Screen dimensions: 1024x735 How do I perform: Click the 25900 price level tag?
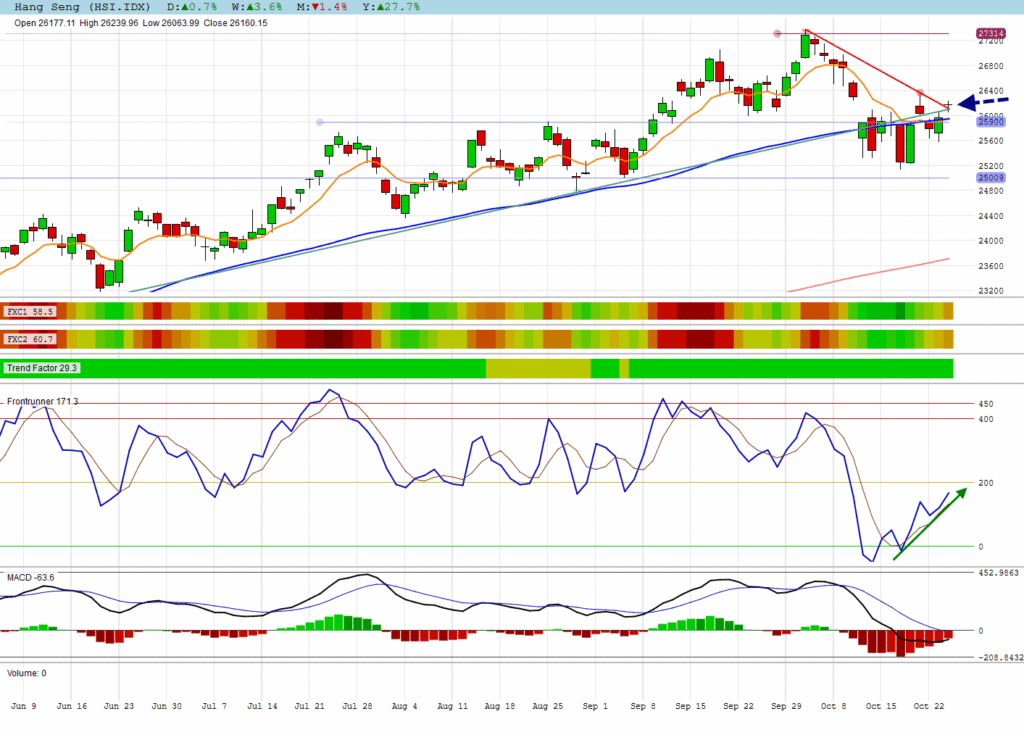click(x=990, y=119)
